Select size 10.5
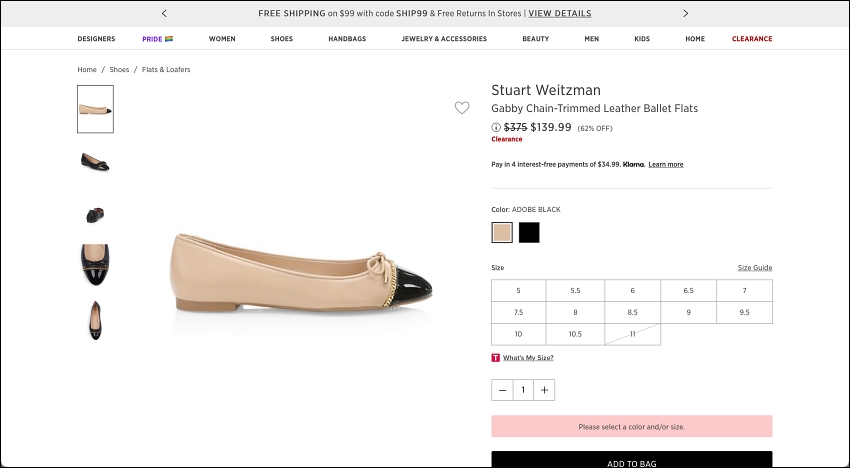Viewport: 850px width, 468px height. tap(575, 334)
